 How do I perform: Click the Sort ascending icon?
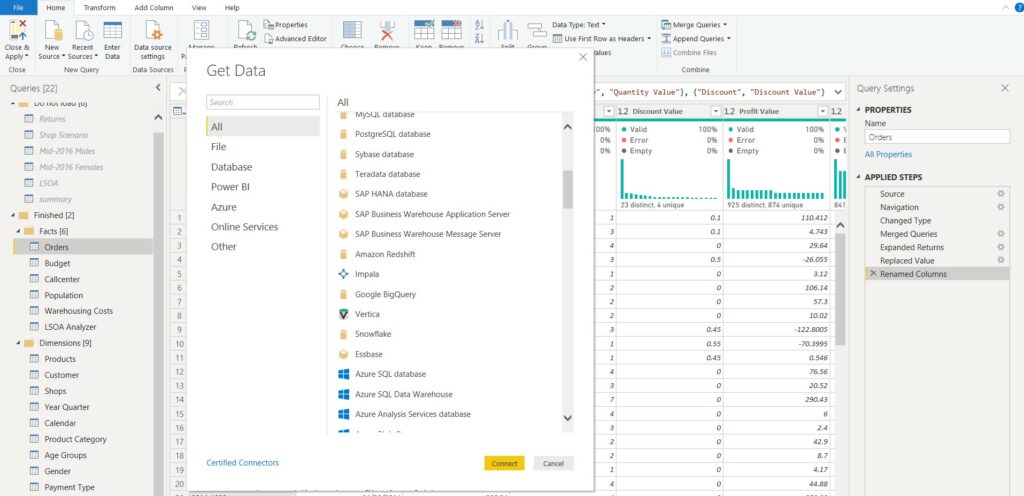[479, 25]
